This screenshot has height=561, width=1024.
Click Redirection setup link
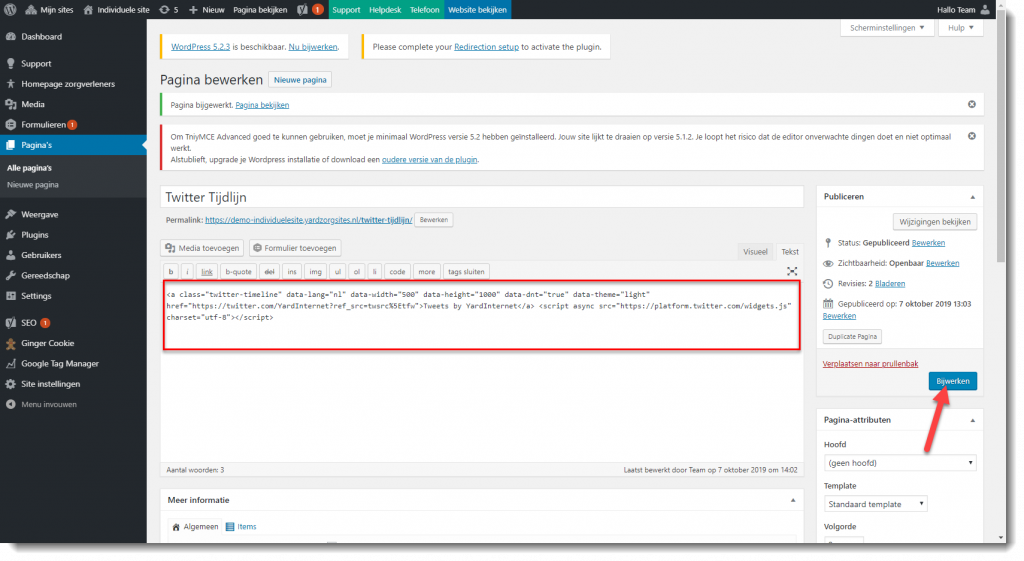[x=487, y=47]
